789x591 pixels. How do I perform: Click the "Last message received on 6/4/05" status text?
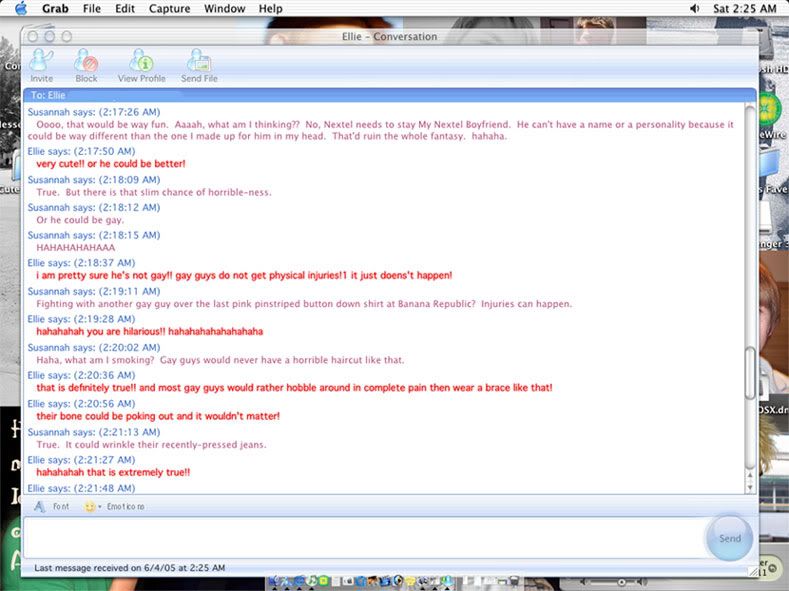pyautogui.click(x=129, y=568)
